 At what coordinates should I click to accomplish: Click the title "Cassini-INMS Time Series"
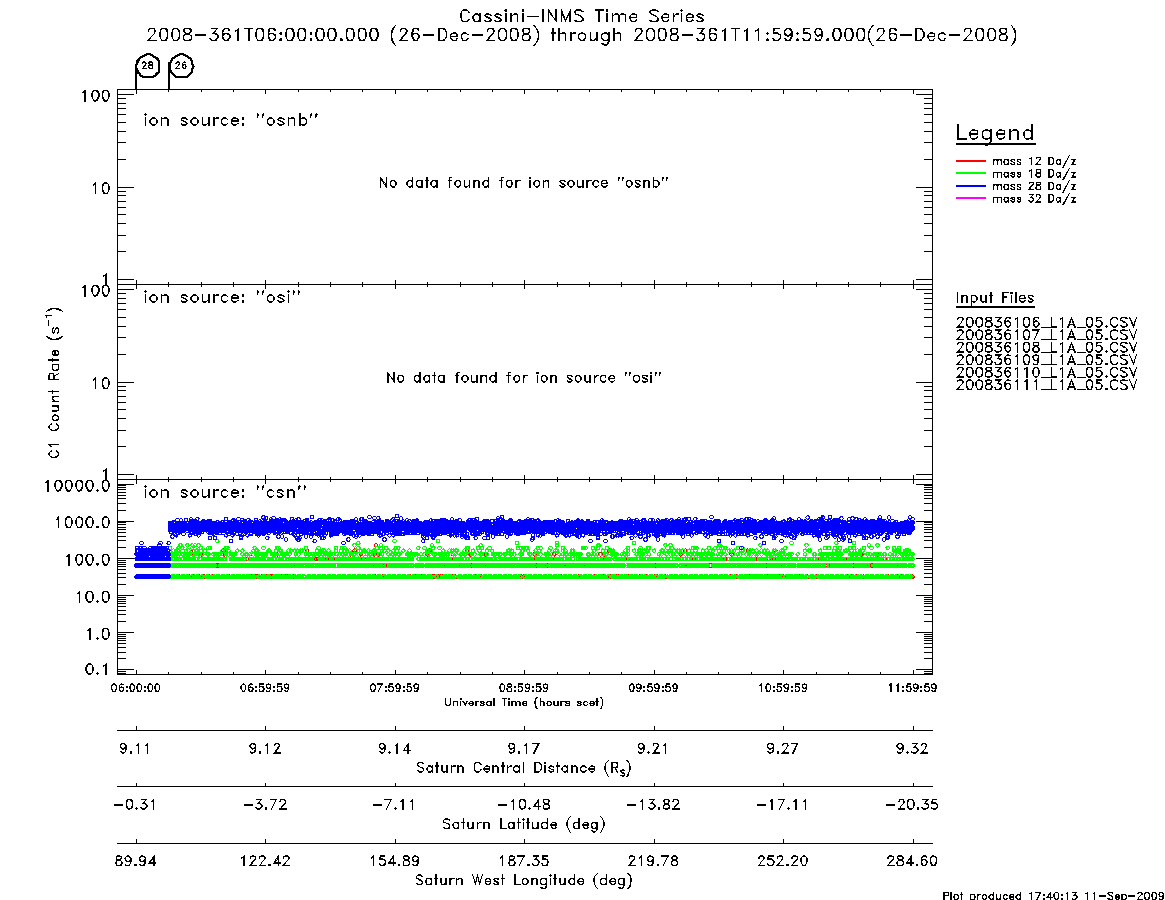click(x=582, y=16)
